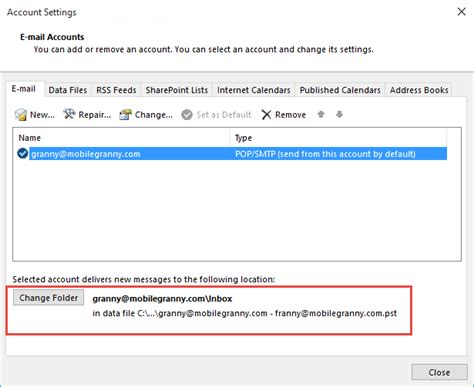Switch to the E-mail tab
This screenshot has width=474, height=387.
pos(24,89)
